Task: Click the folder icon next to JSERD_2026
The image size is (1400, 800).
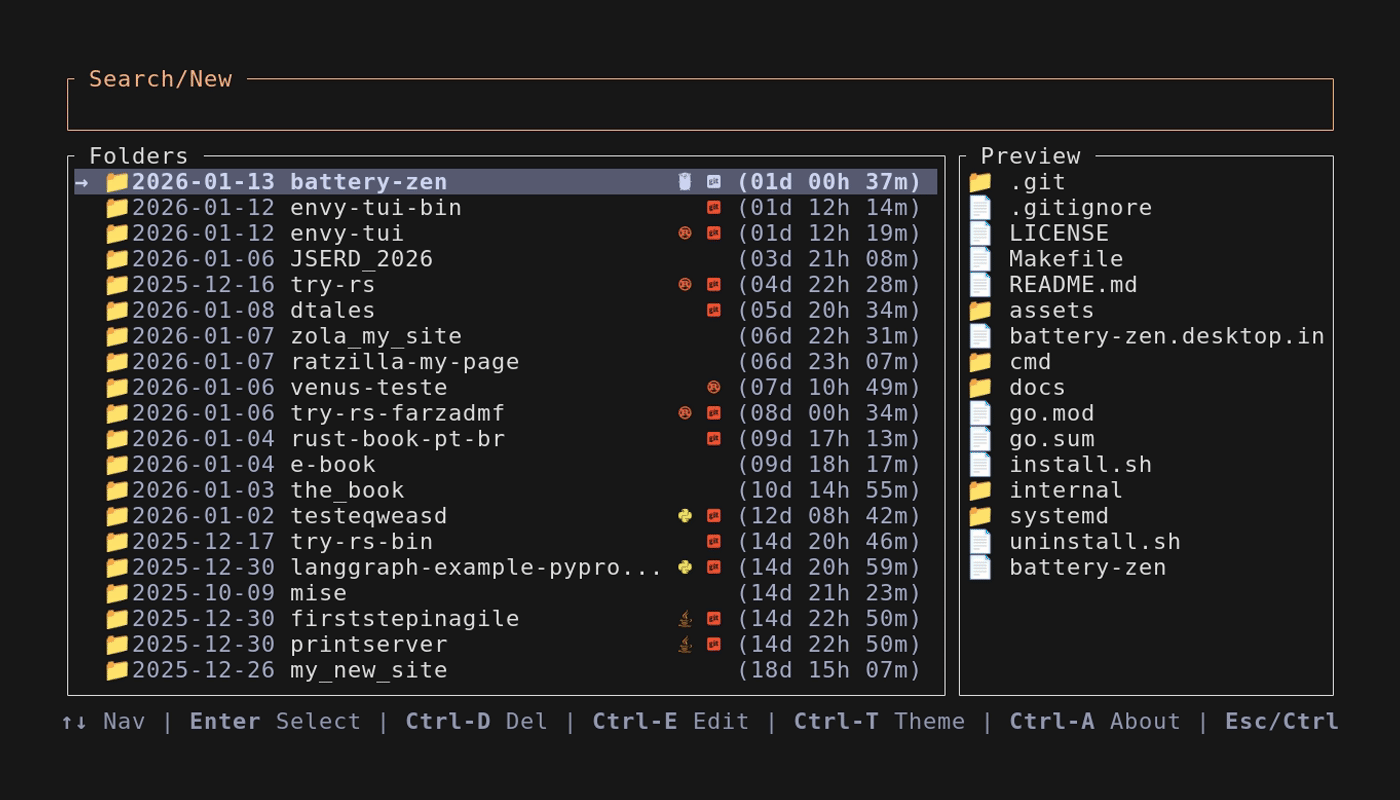Action: pos(115,258)
